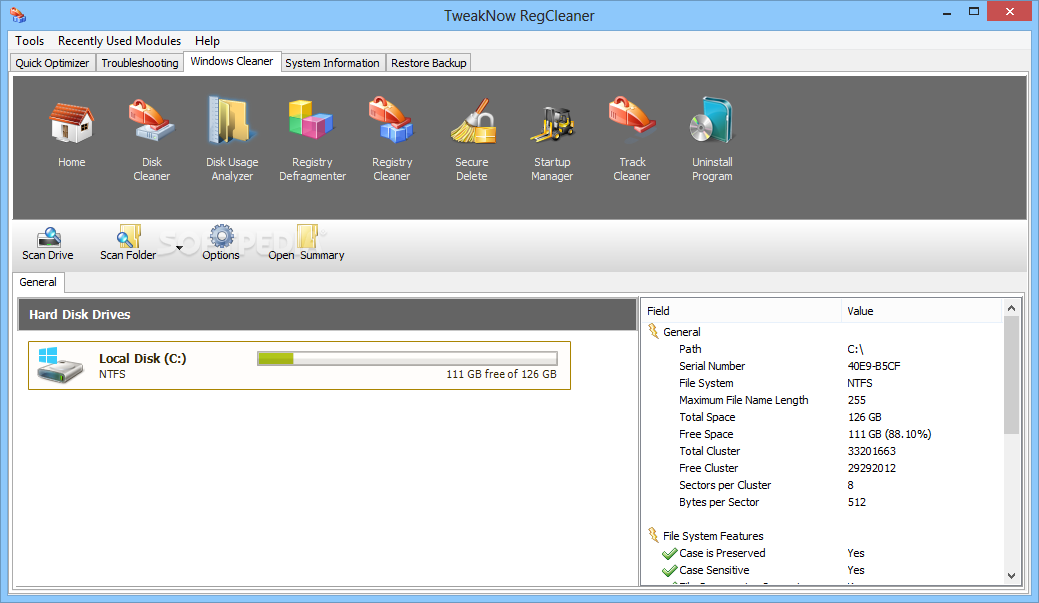
Task: Click the total cluster value 33201663
Action: click(871, 451)
